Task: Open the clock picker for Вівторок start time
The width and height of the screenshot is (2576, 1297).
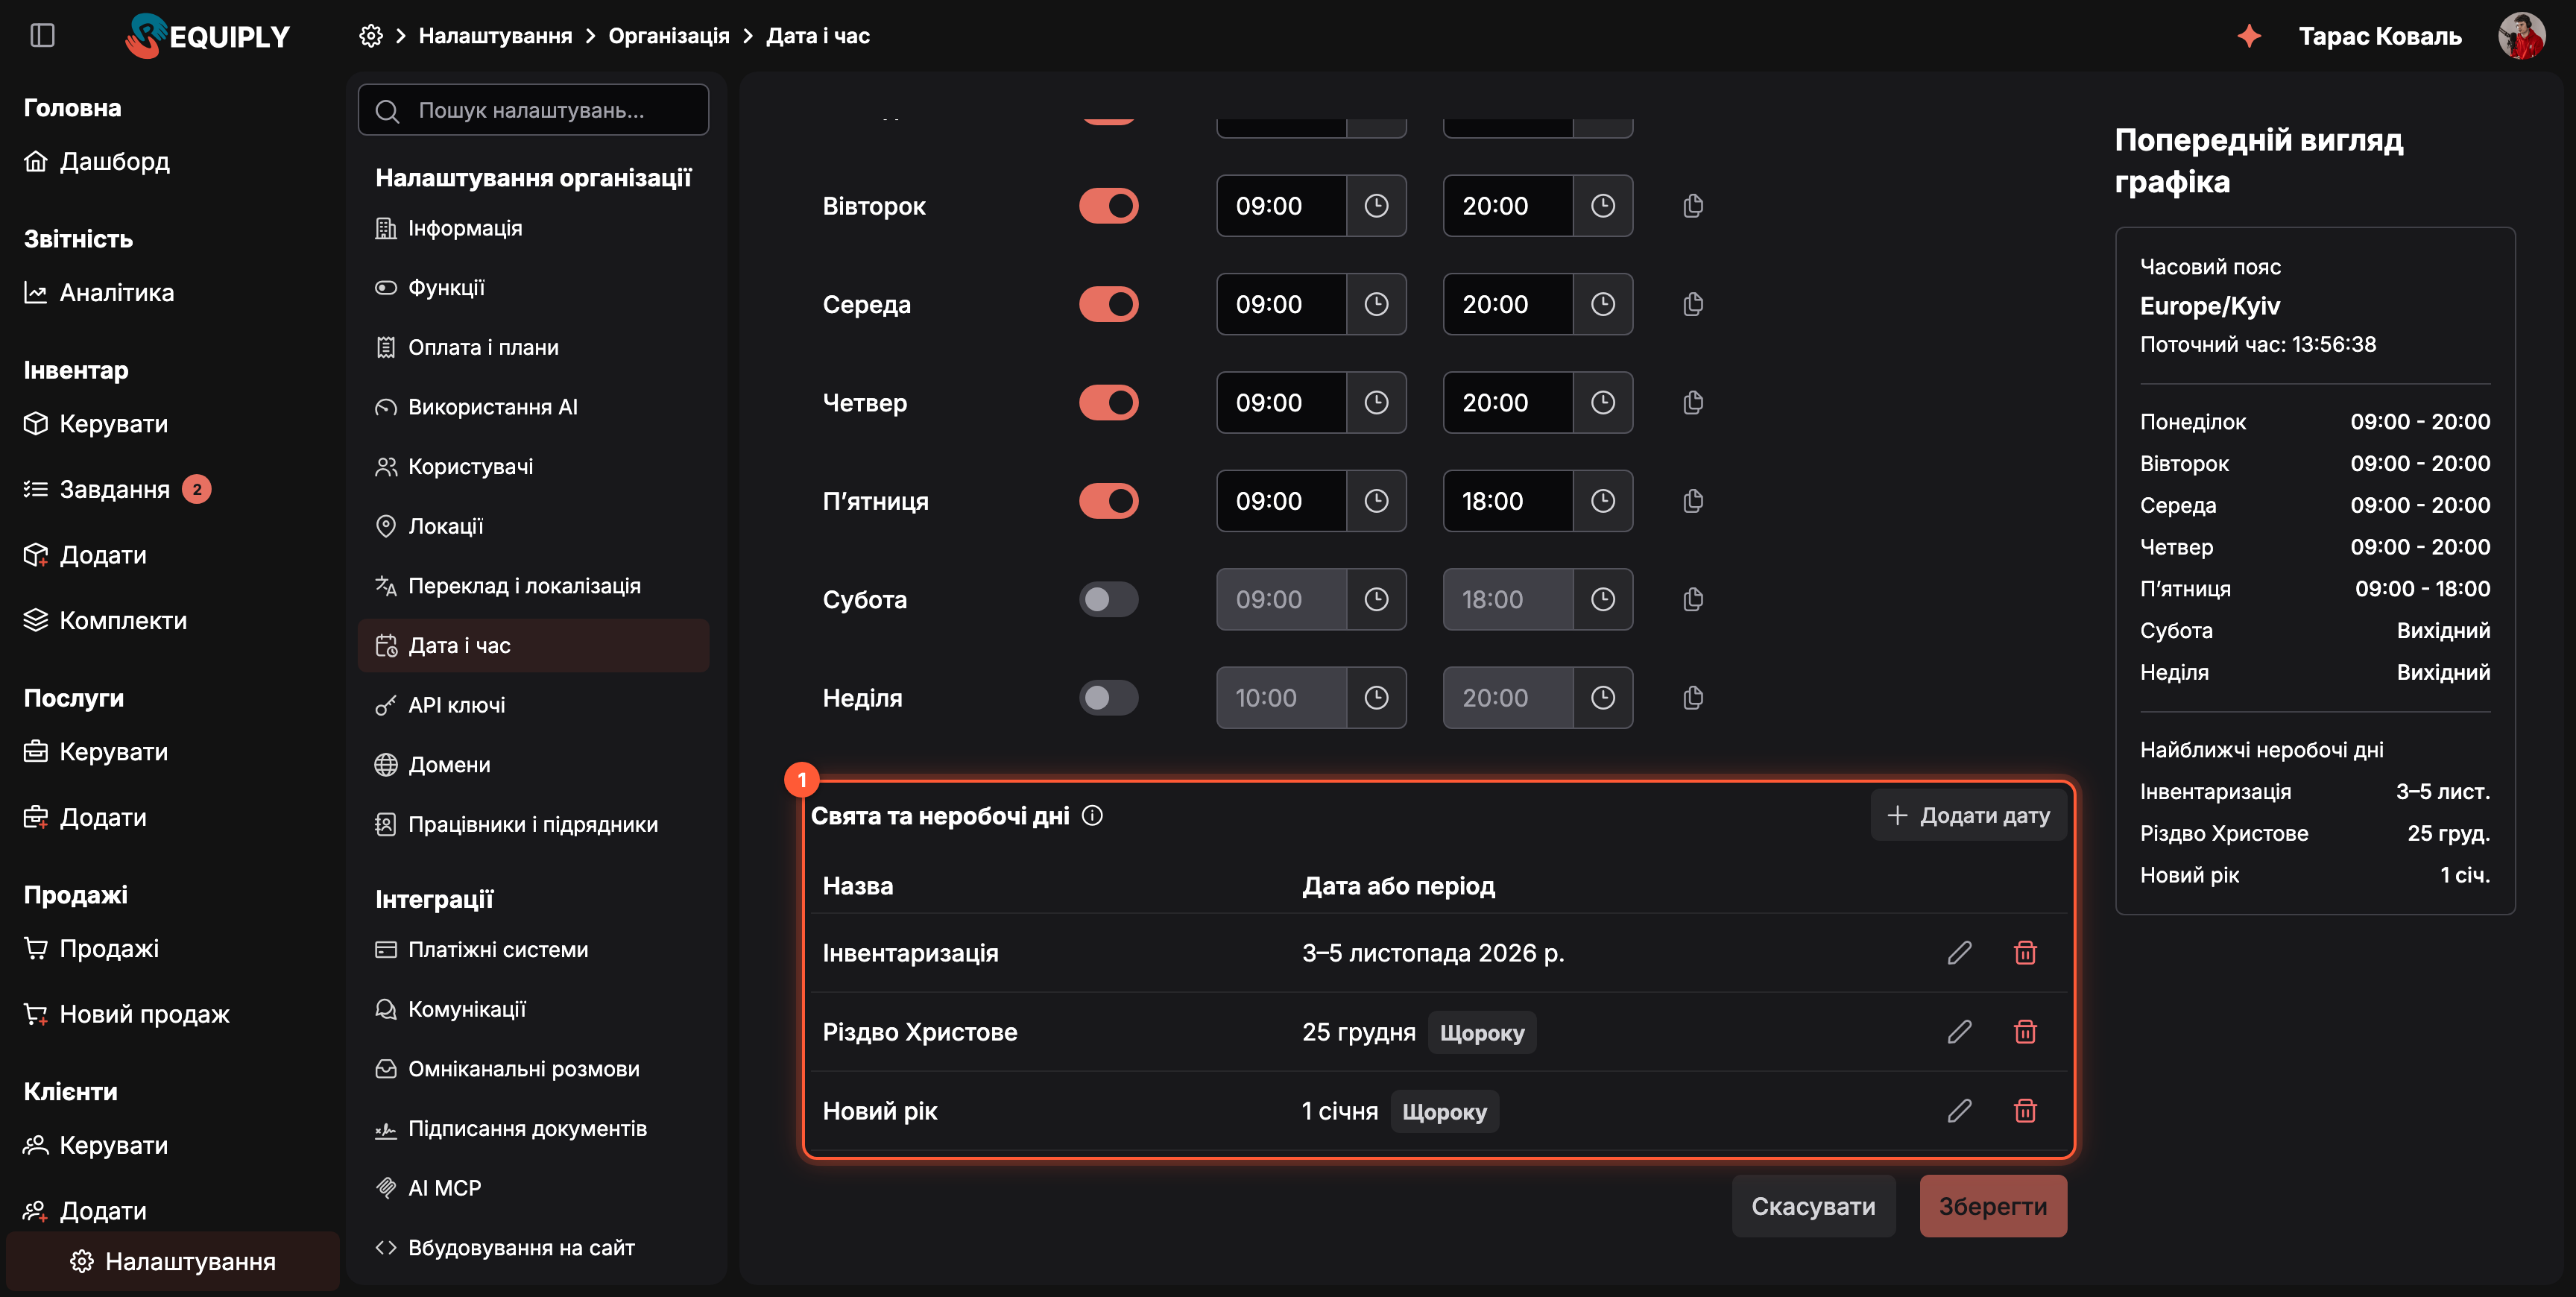Action: pyautogui.click(x=1376, y=206)
